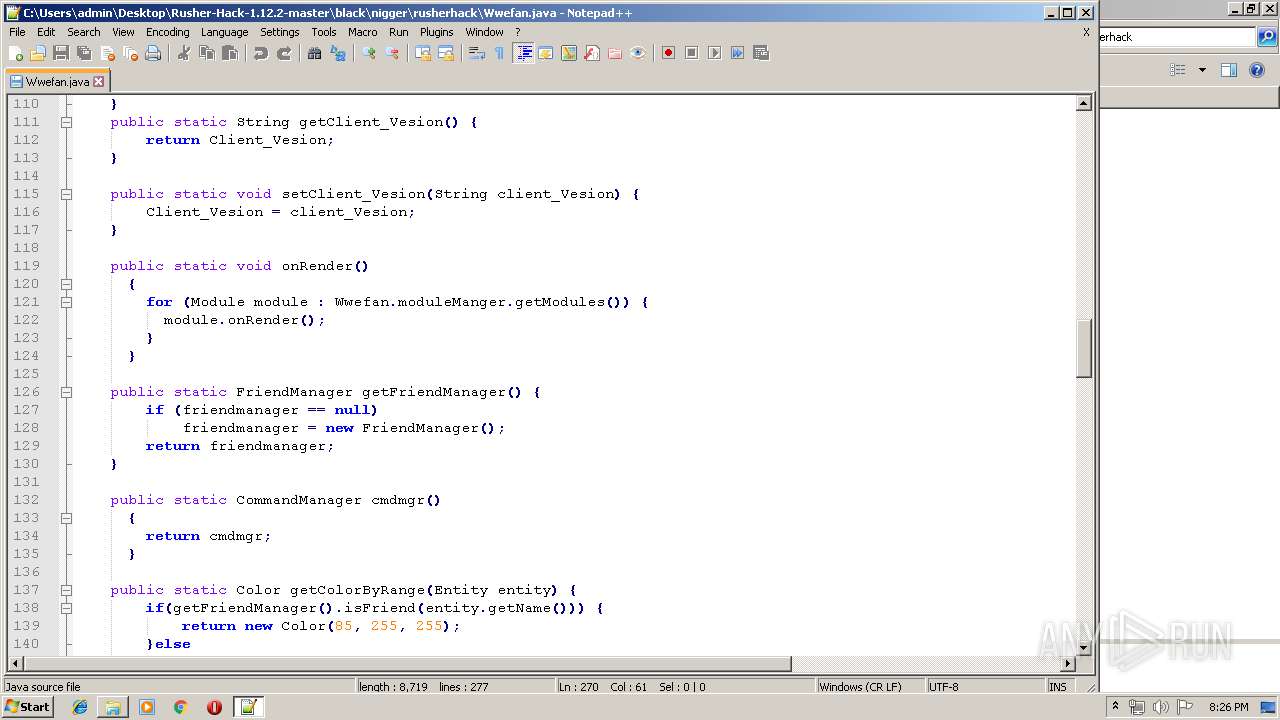Toggle the indent guide toolbar button
The height and width of the screenshot is (720, 1280).
click(x=523, y=53)
